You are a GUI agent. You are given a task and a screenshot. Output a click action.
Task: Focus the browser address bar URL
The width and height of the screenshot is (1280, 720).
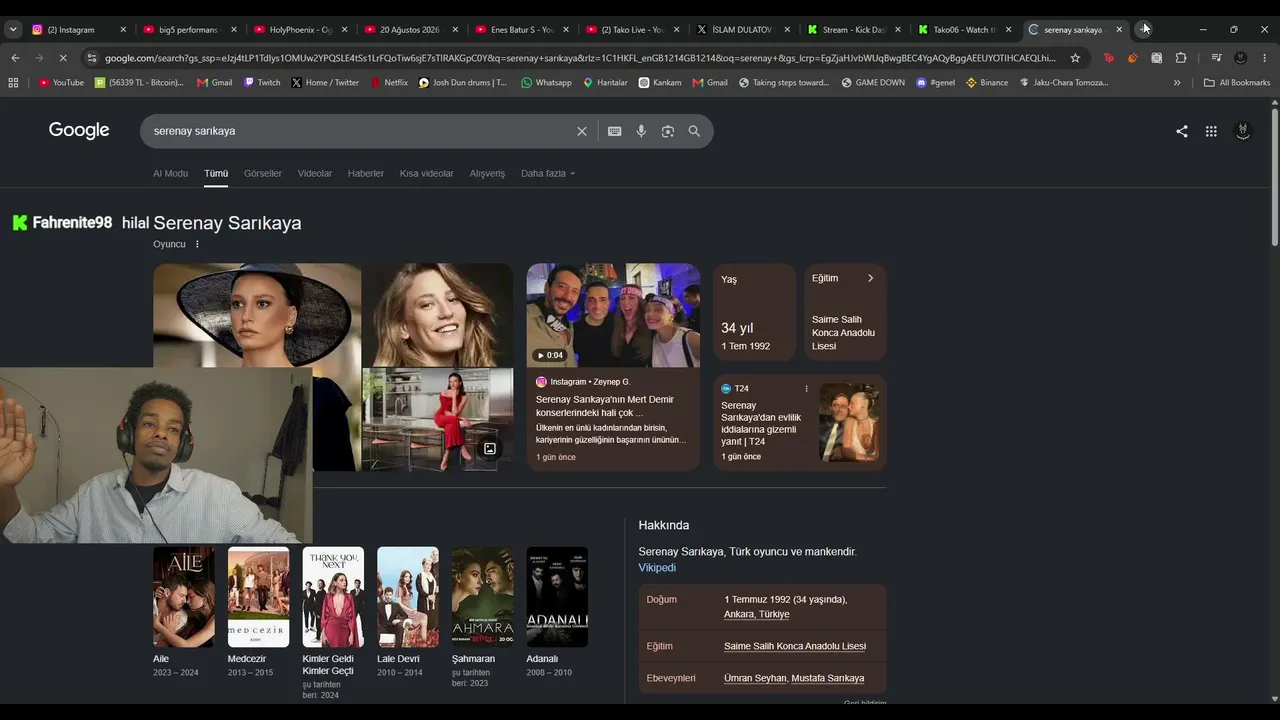tap(580, 58)
